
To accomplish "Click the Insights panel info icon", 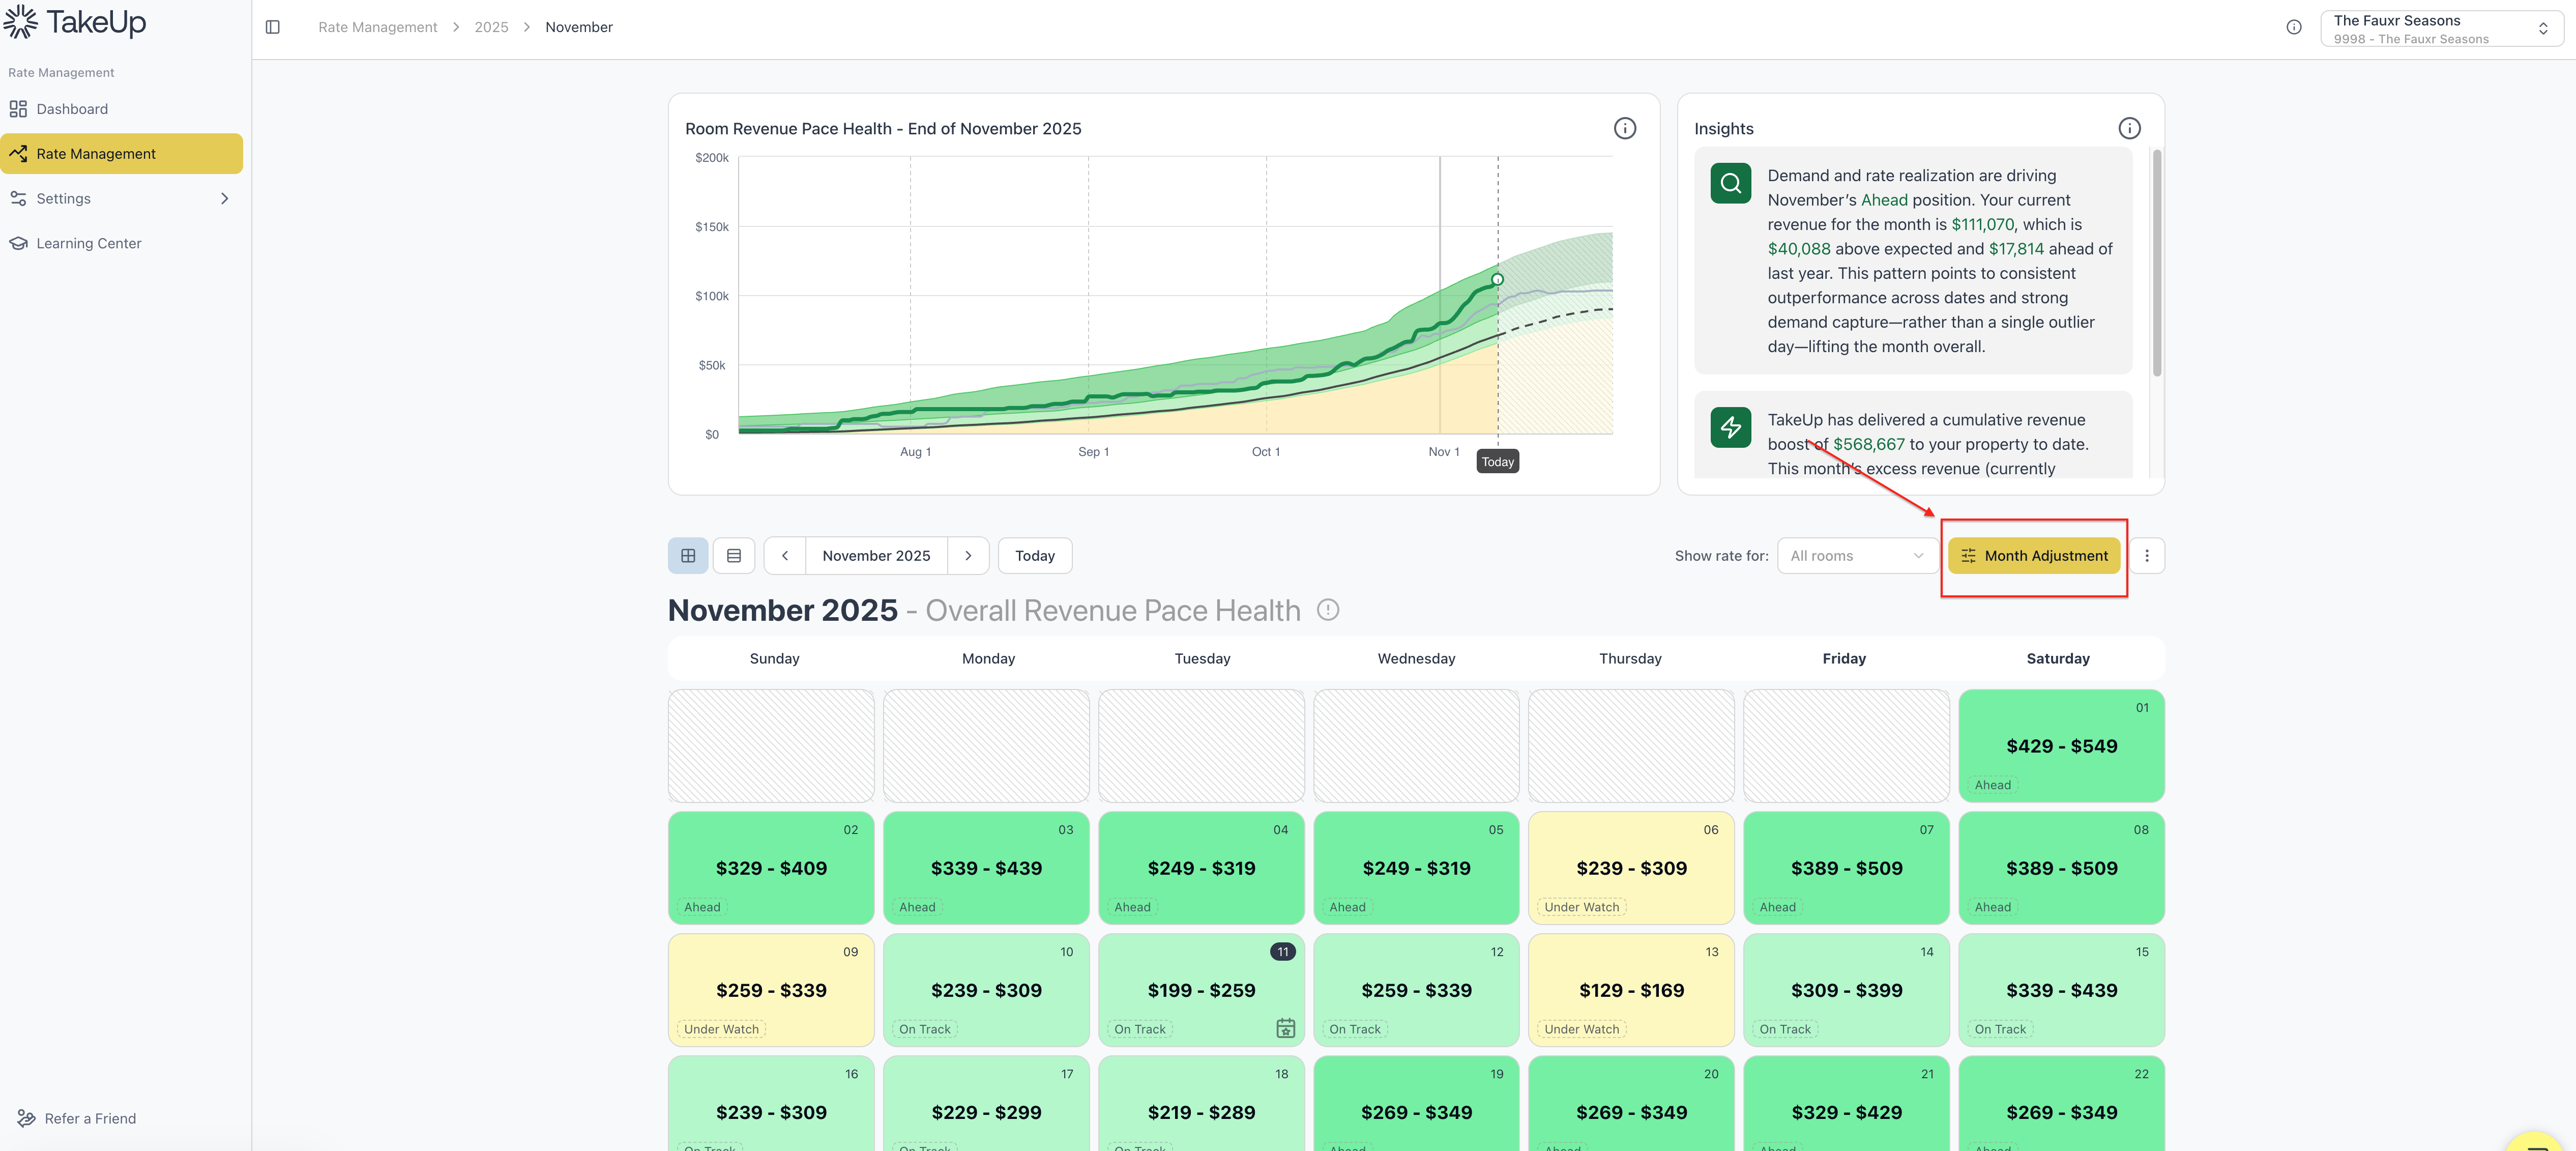I will [2129, 128].
